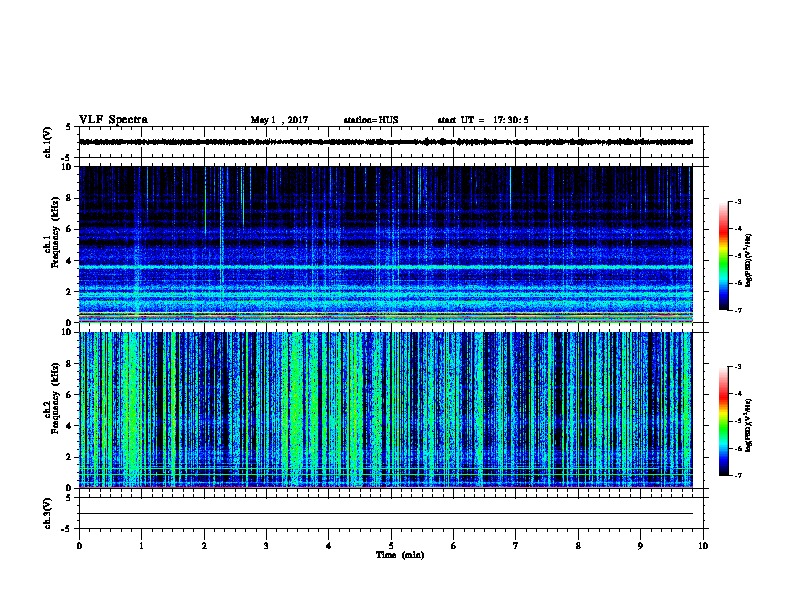
Task: Click the "4" kHz tick on ch.2 frequency axis
Action: click(69, 426)
